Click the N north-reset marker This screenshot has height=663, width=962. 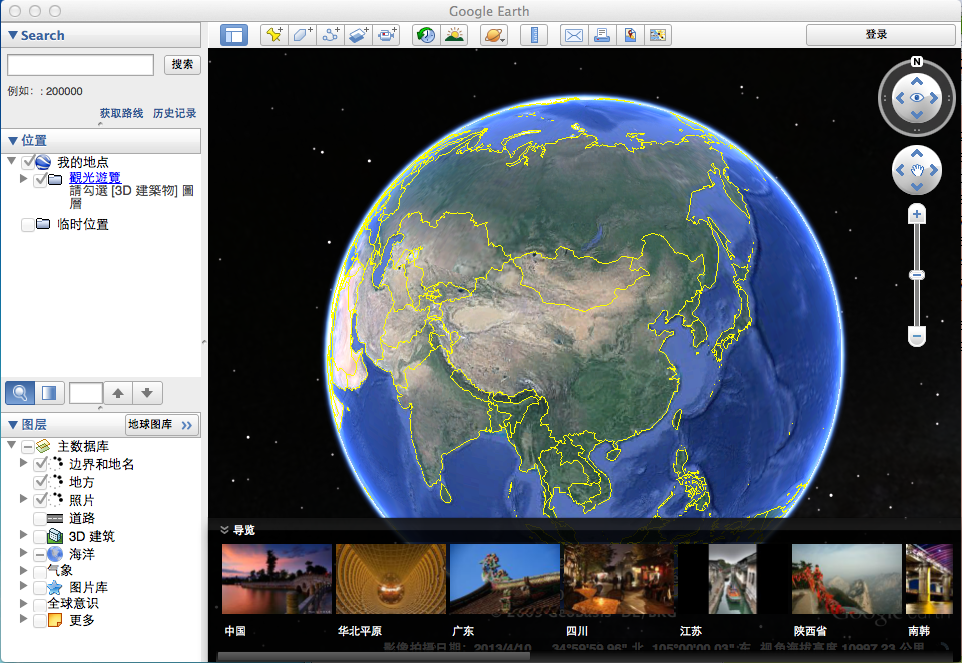point(917,61)
